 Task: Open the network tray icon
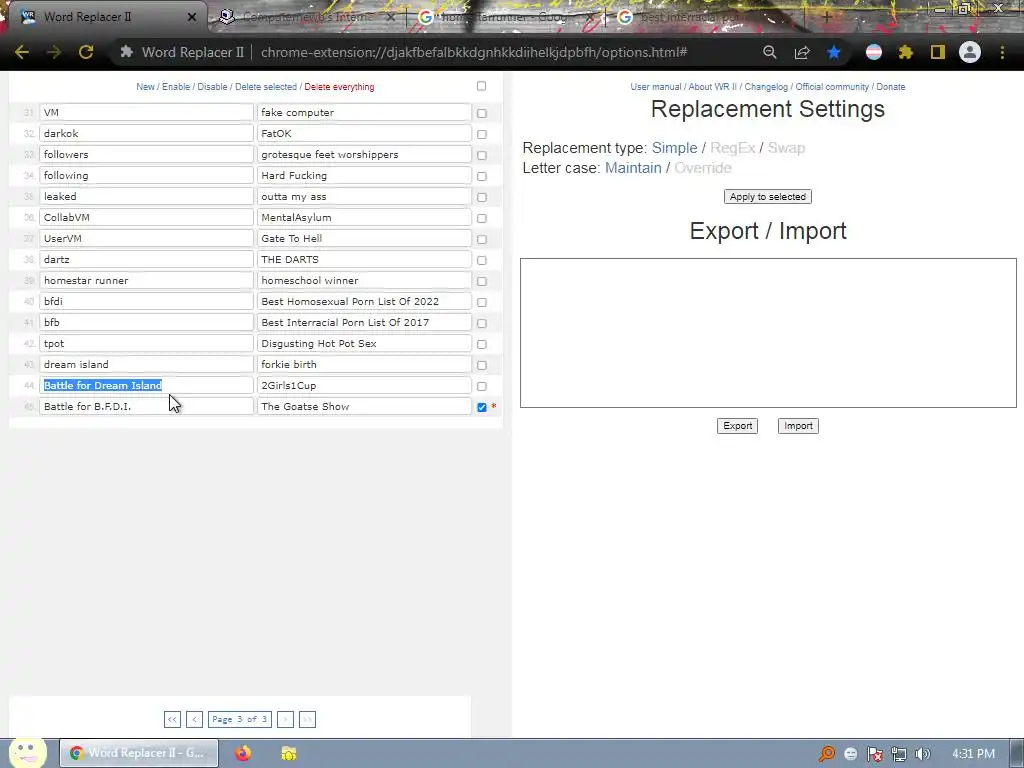click(x=899, y=754)
